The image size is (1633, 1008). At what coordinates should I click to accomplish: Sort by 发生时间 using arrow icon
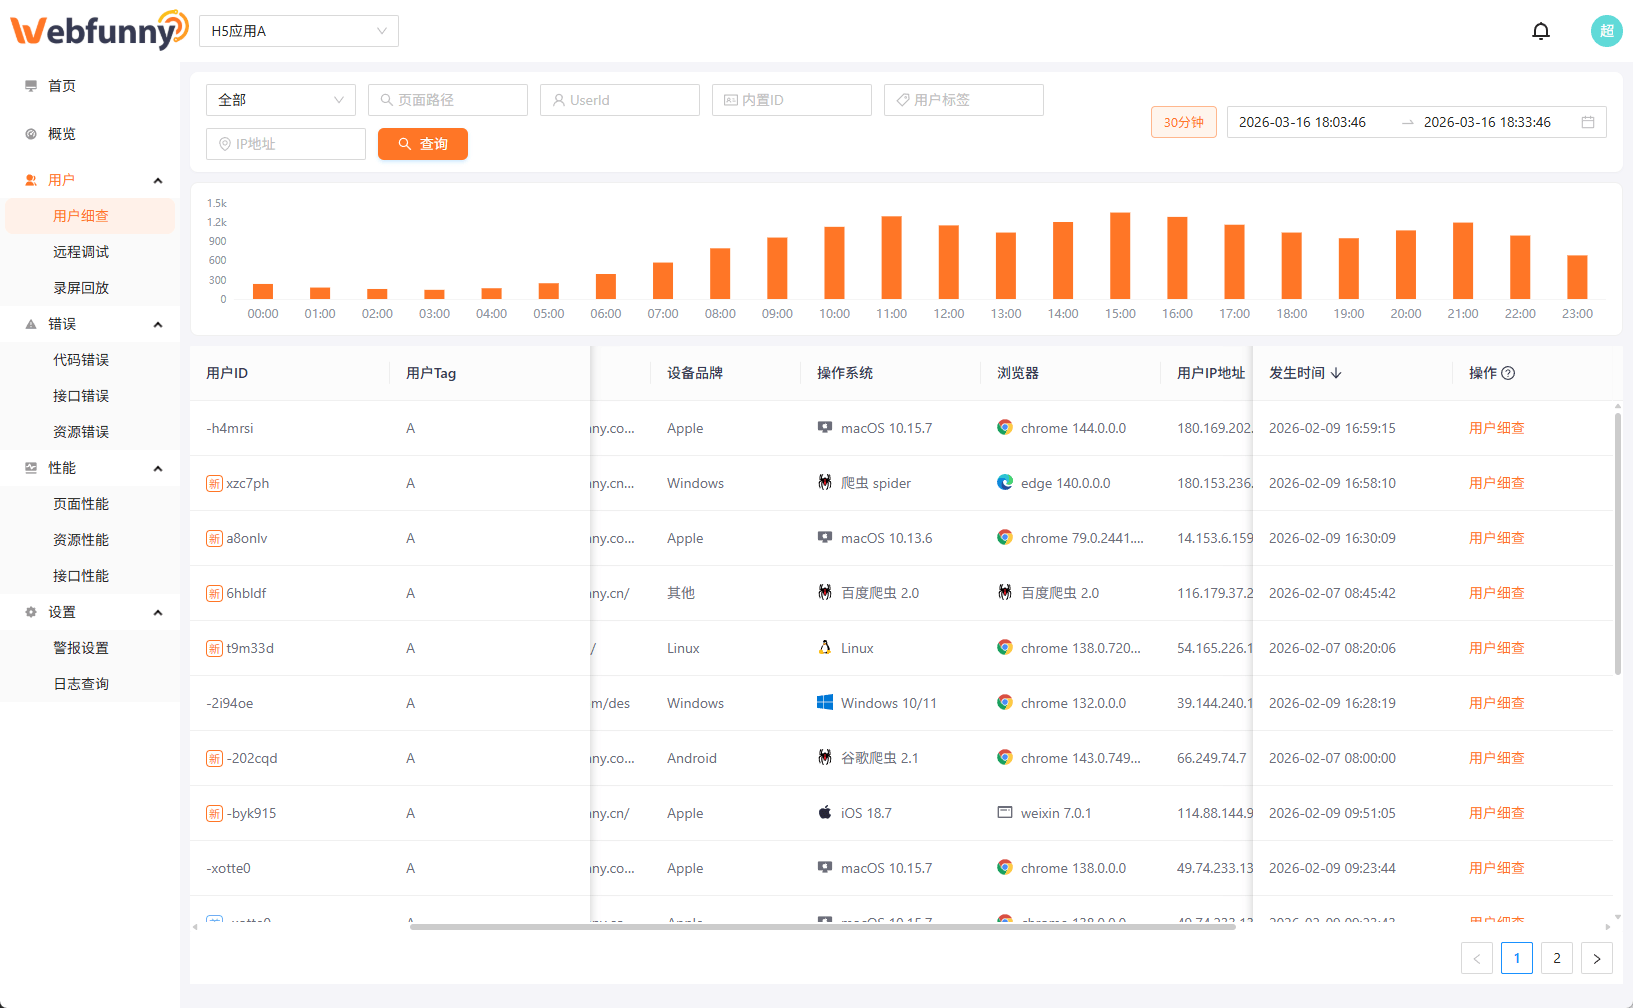[1336, 373]
